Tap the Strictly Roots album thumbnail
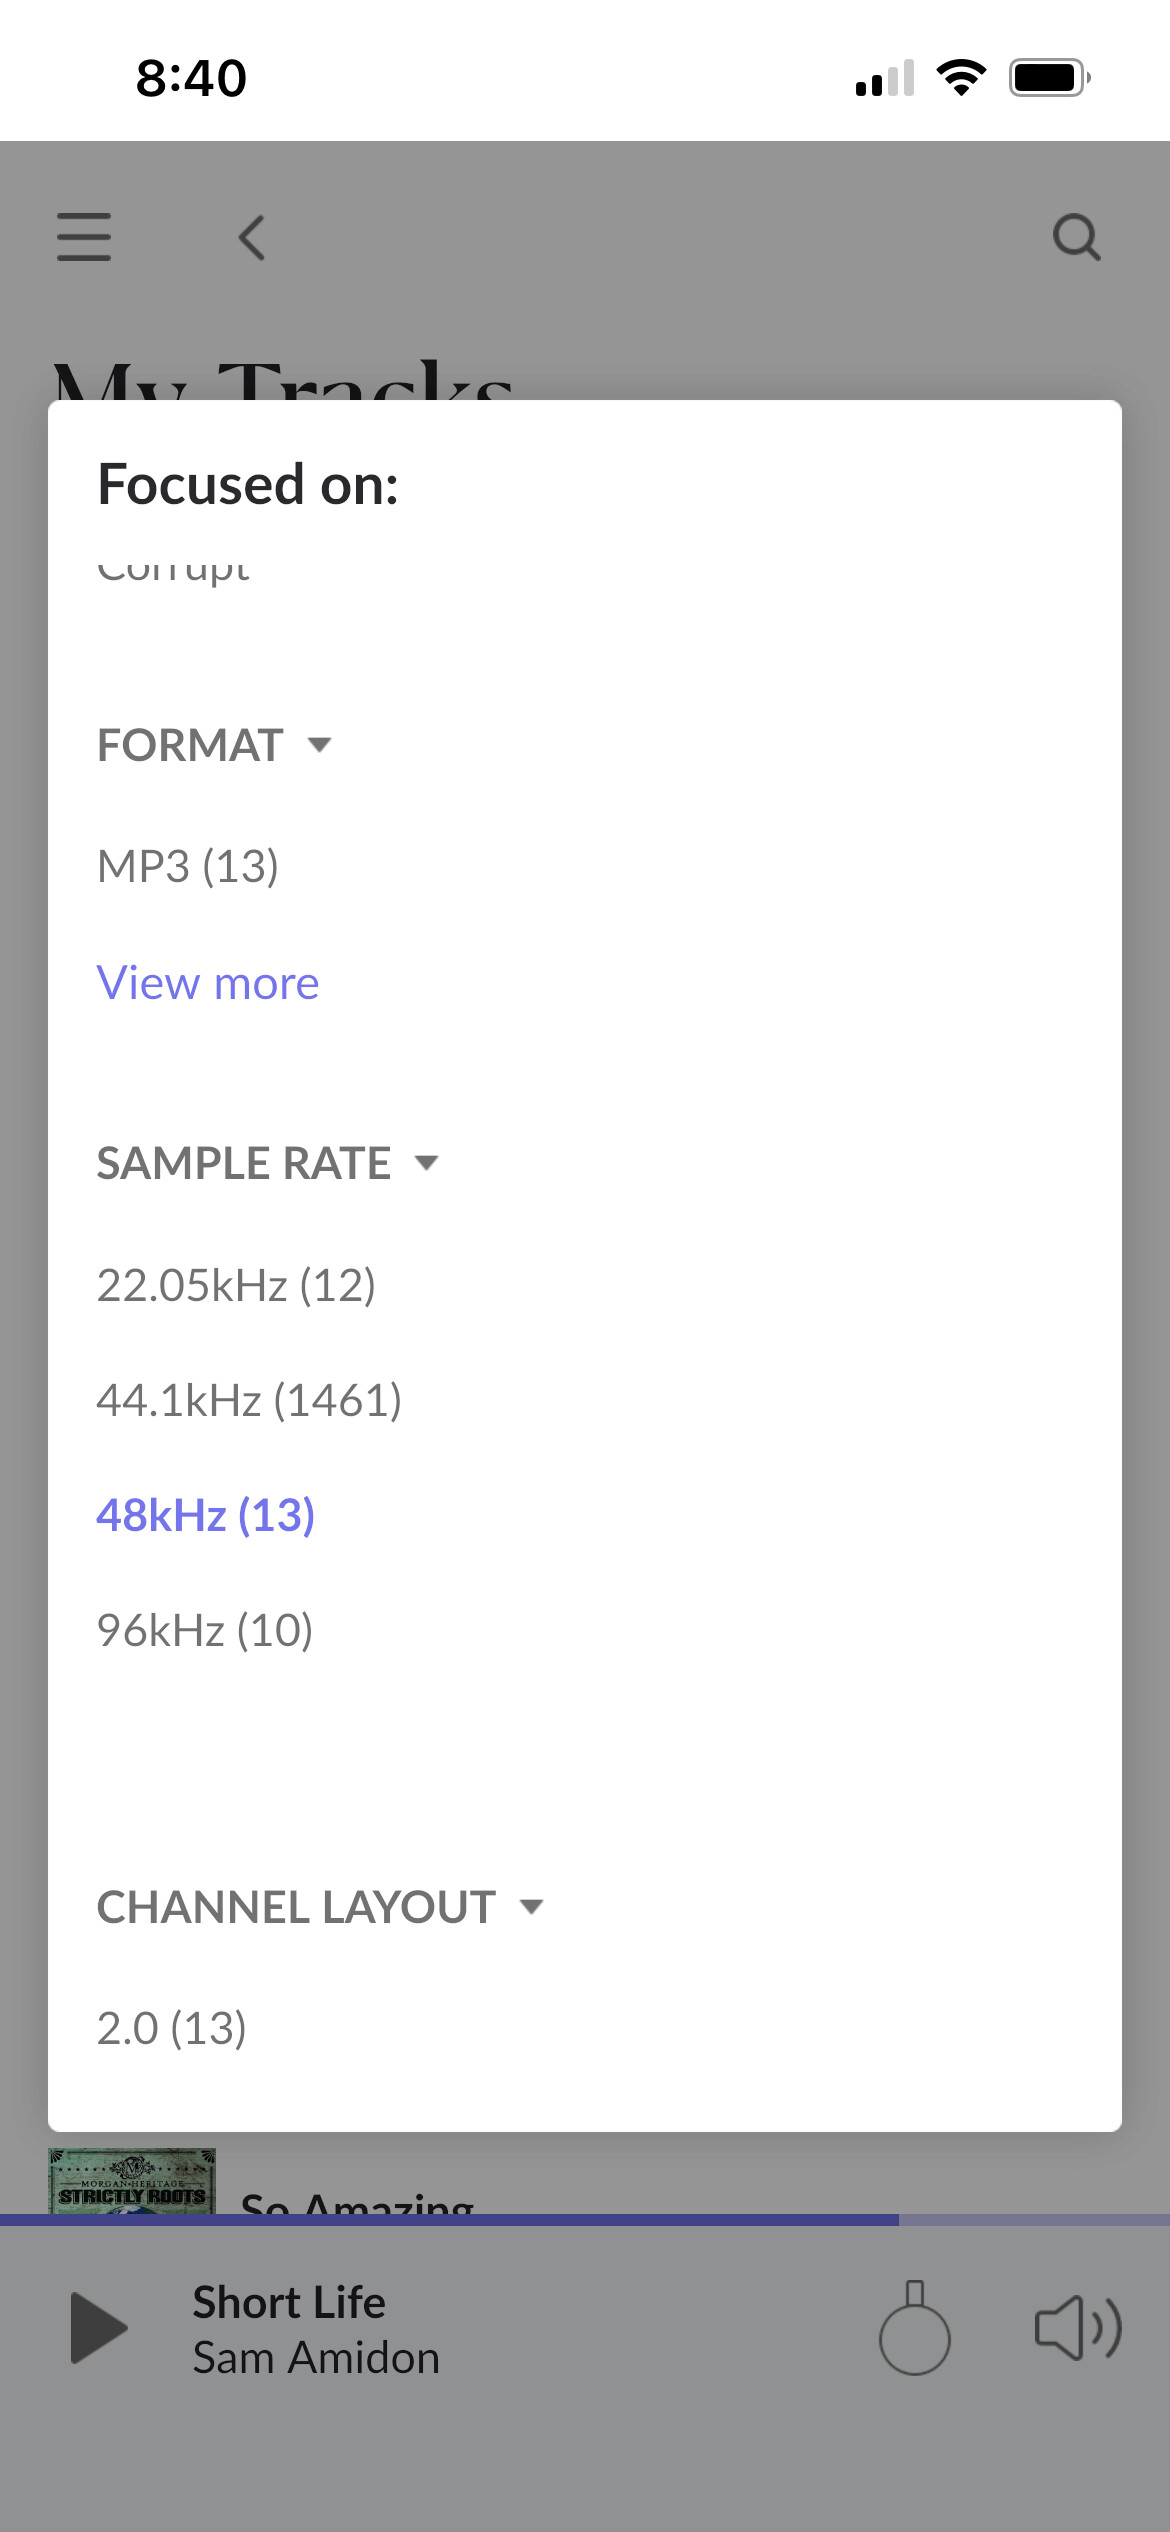This screenshot has width=1170, height=2532. (x=132, y=2180)
